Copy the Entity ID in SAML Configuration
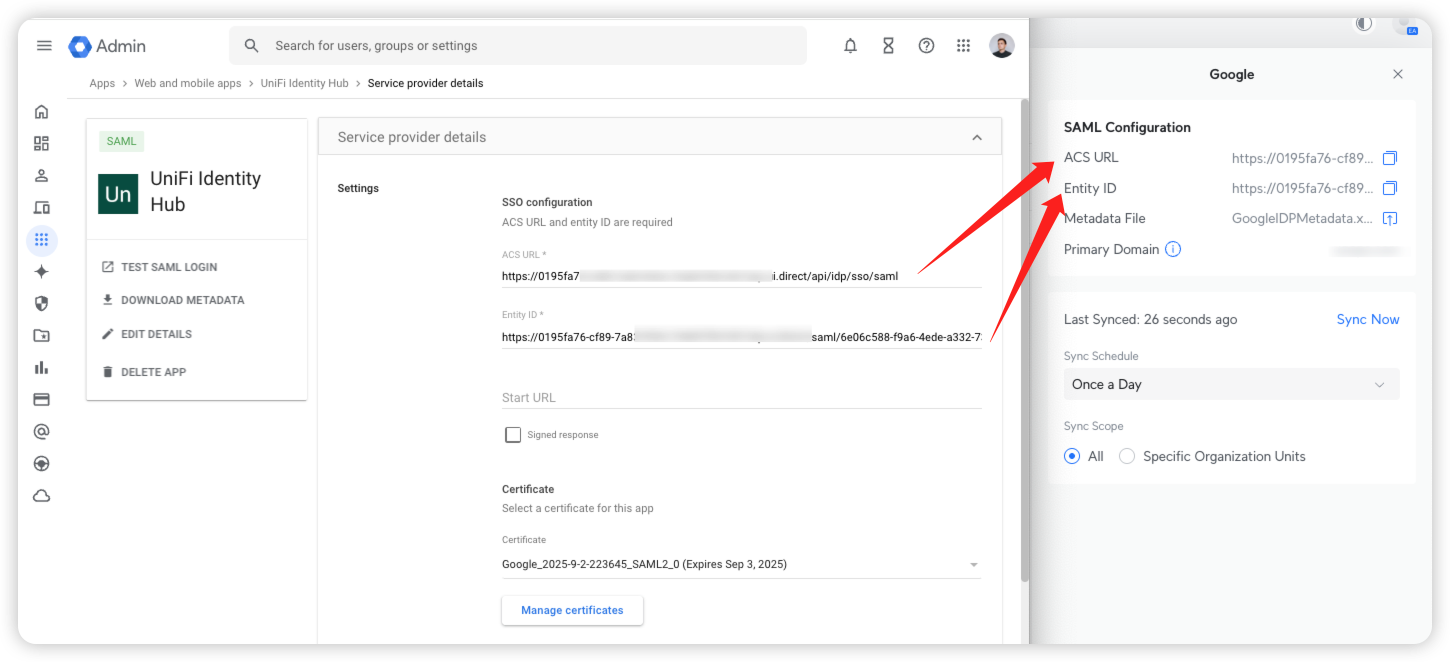 tap(1389, 189)
